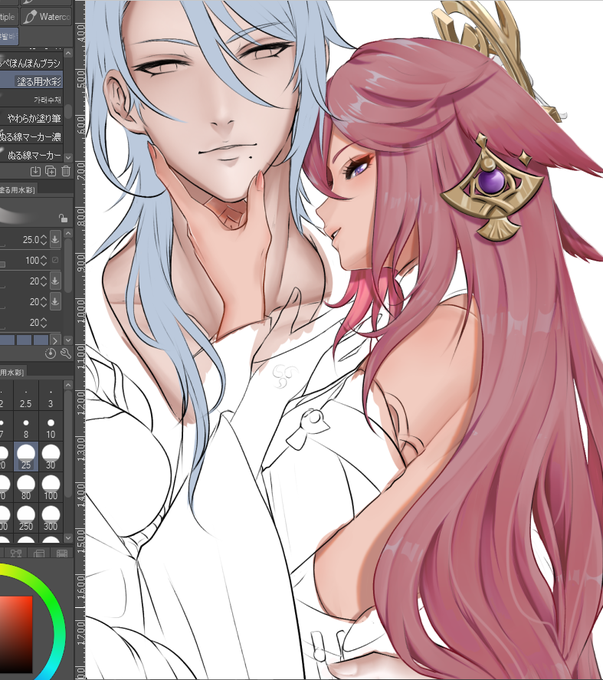Click the import sub tool icon
This screenshot has width=603, height=680.
click(x=35, y=171)
